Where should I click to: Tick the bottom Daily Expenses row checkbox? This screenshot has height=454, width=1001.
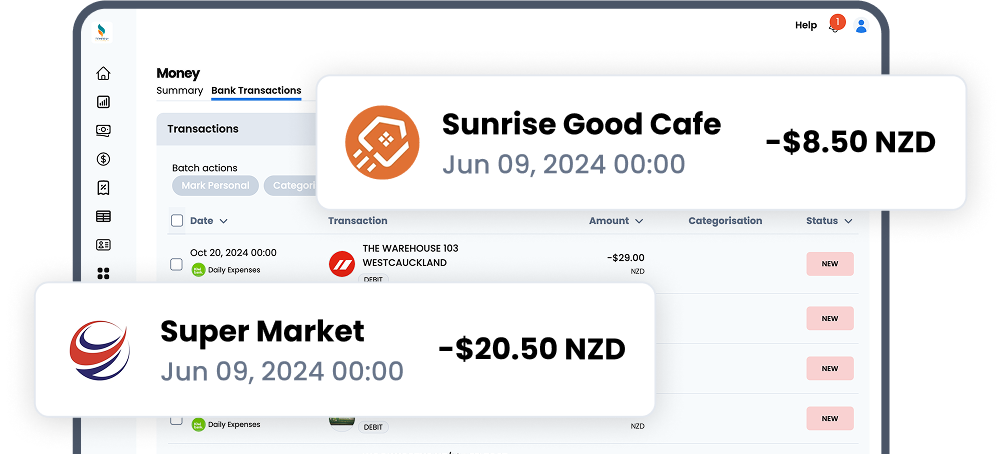(x=177, y=420)
